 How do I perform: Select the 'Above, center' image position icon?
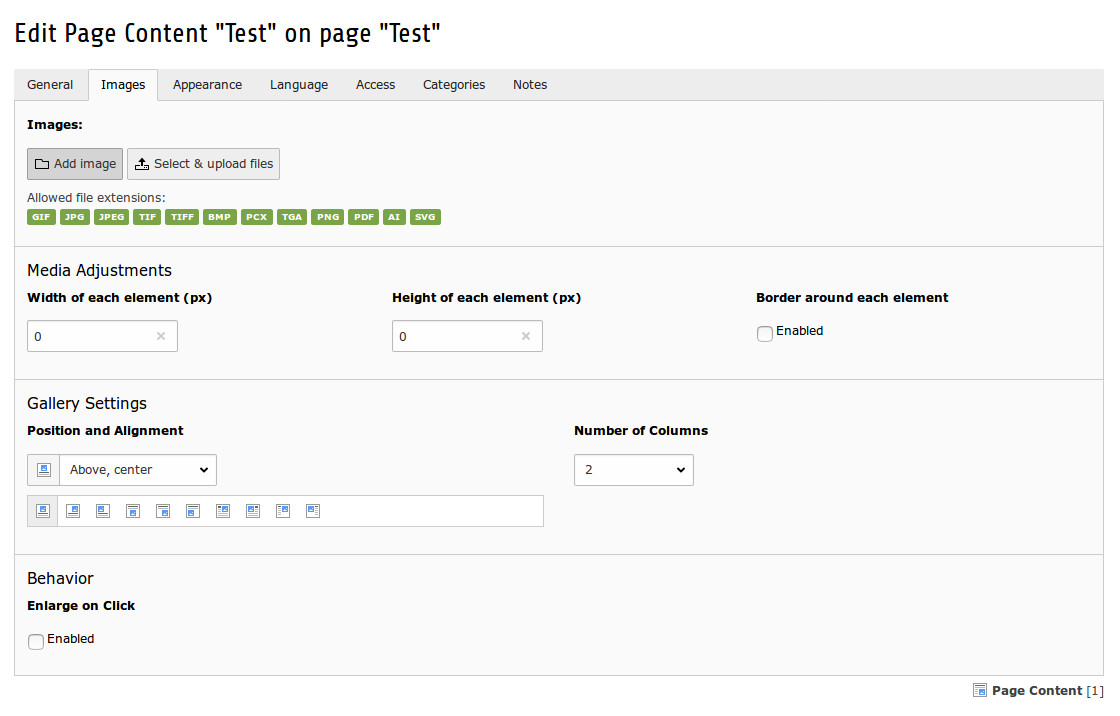43,511
